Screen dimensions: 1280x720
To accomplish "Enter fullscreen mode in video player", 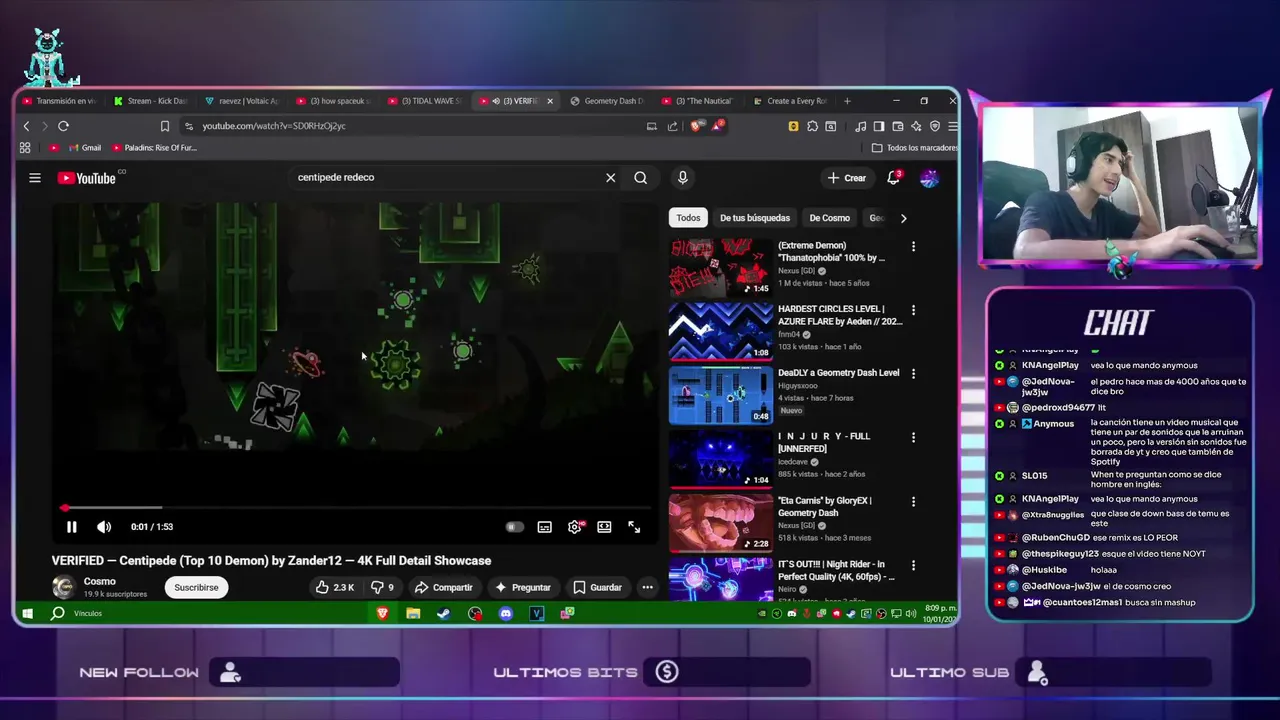I will [634, 527].
